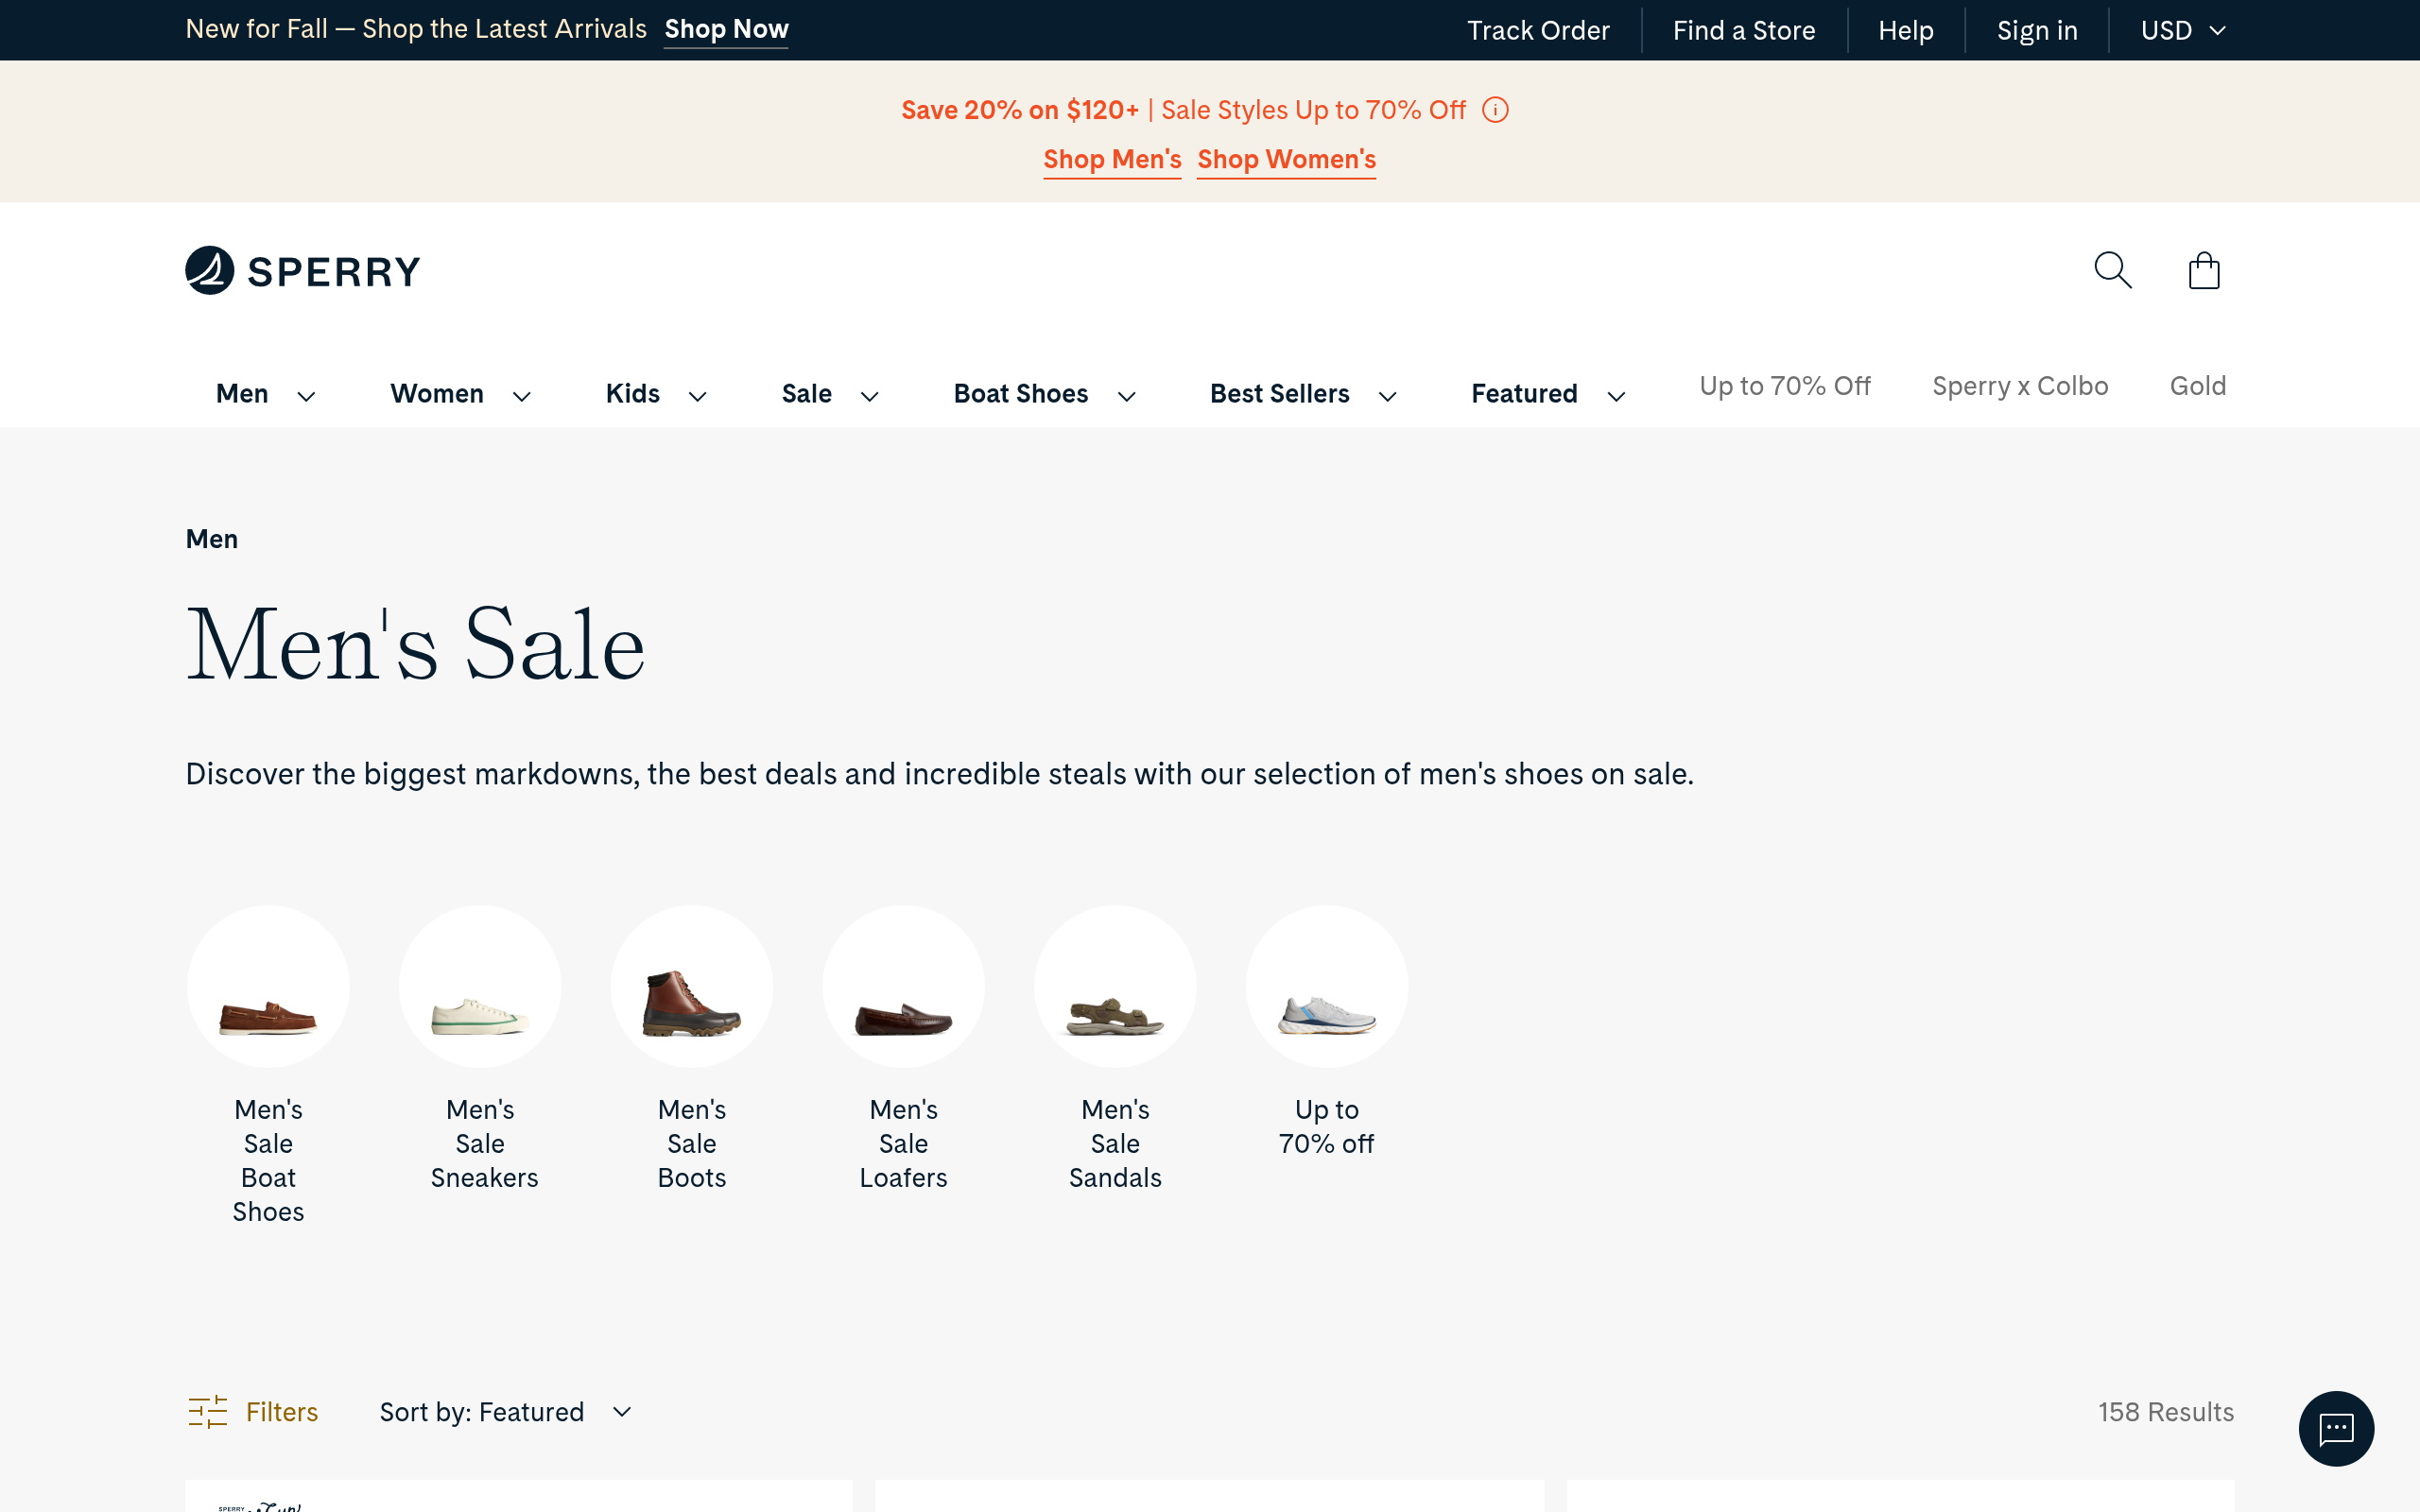Click the Filters label text

pyautogui.click(x=282, y=1412)
